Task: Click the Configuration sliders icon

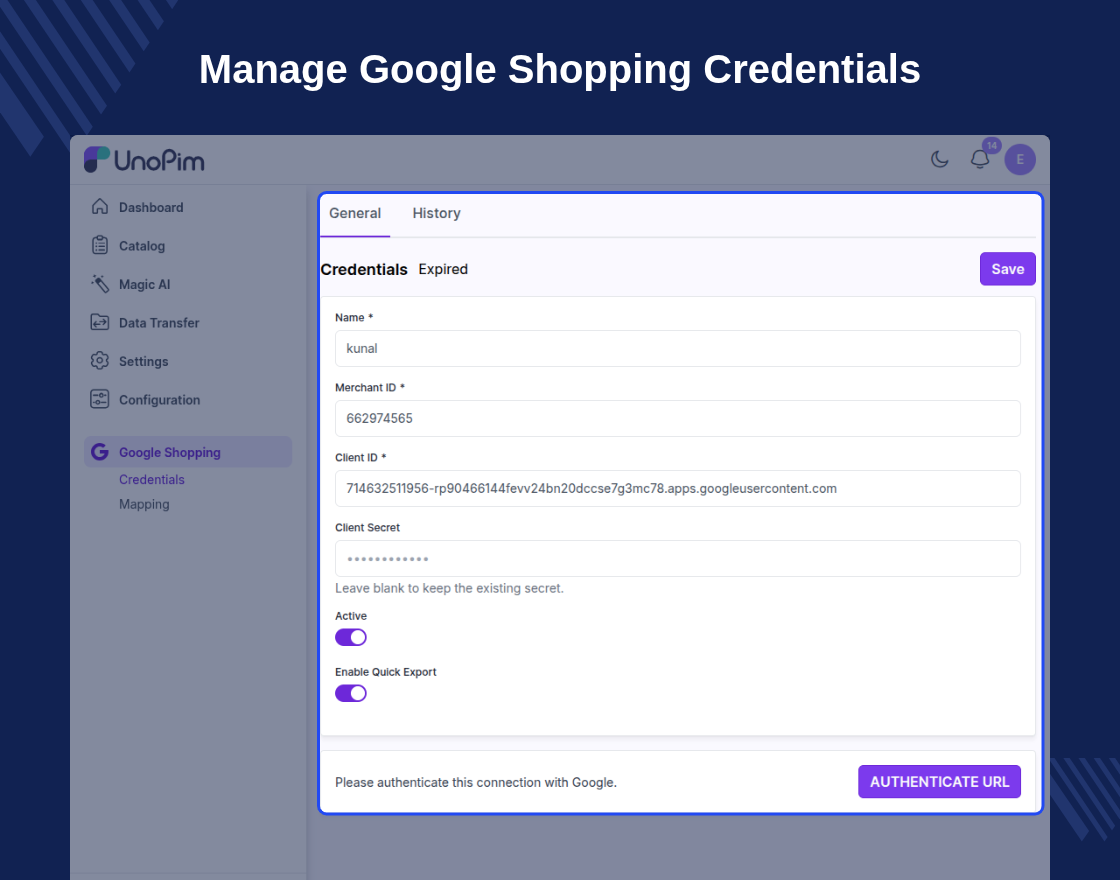Action: (100, 400)
